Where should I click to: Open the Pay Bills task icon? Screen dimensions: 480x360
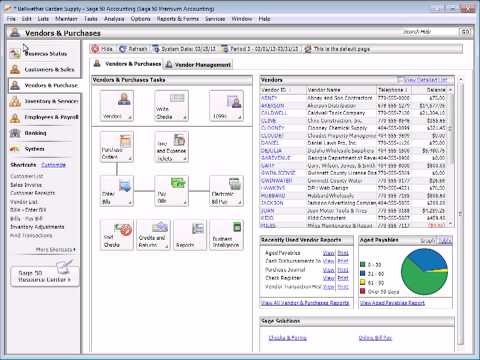pos(171,191)
